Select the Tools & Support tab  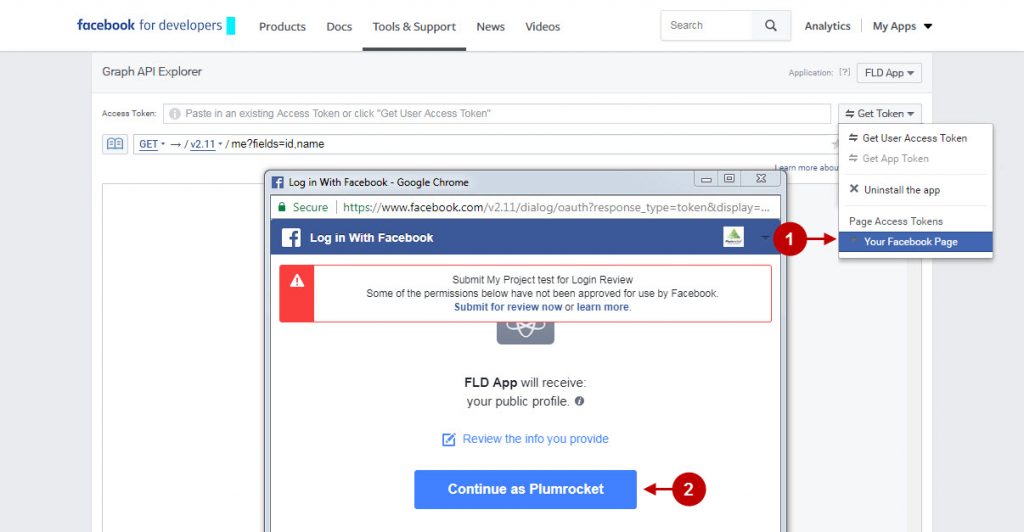tap(414, 27)
